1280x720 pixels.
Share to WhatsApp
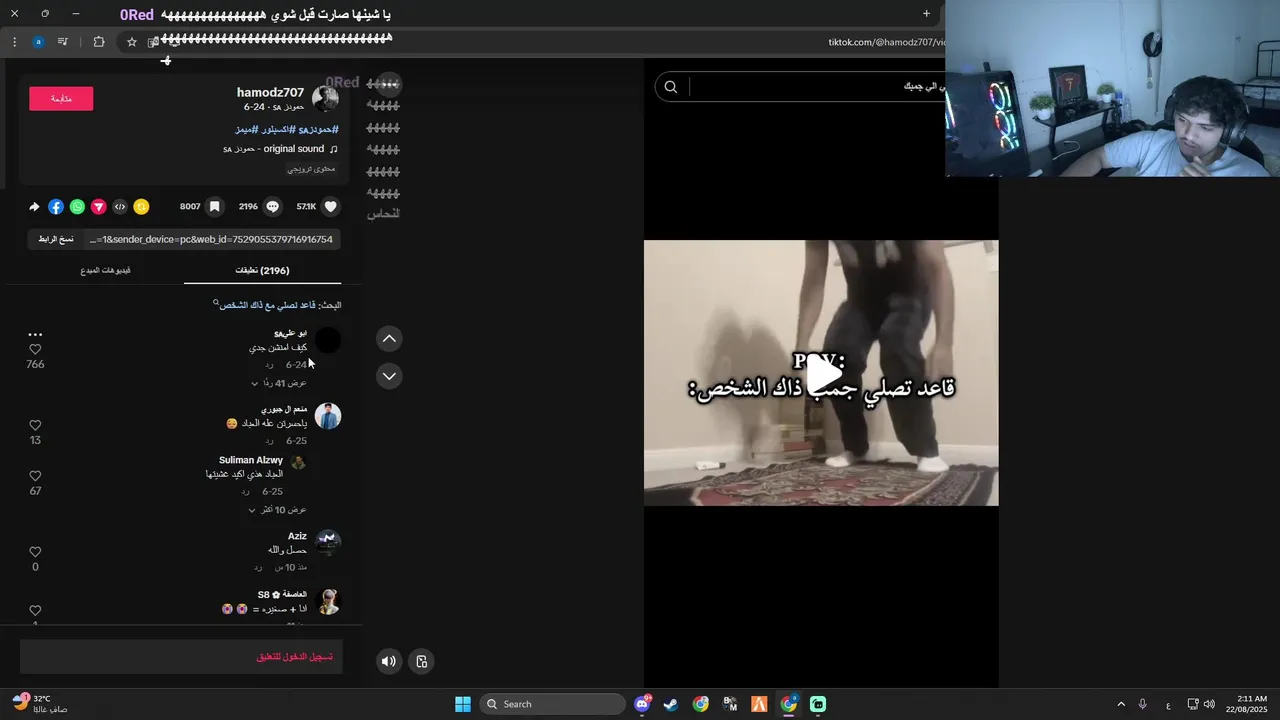point(77,207)
